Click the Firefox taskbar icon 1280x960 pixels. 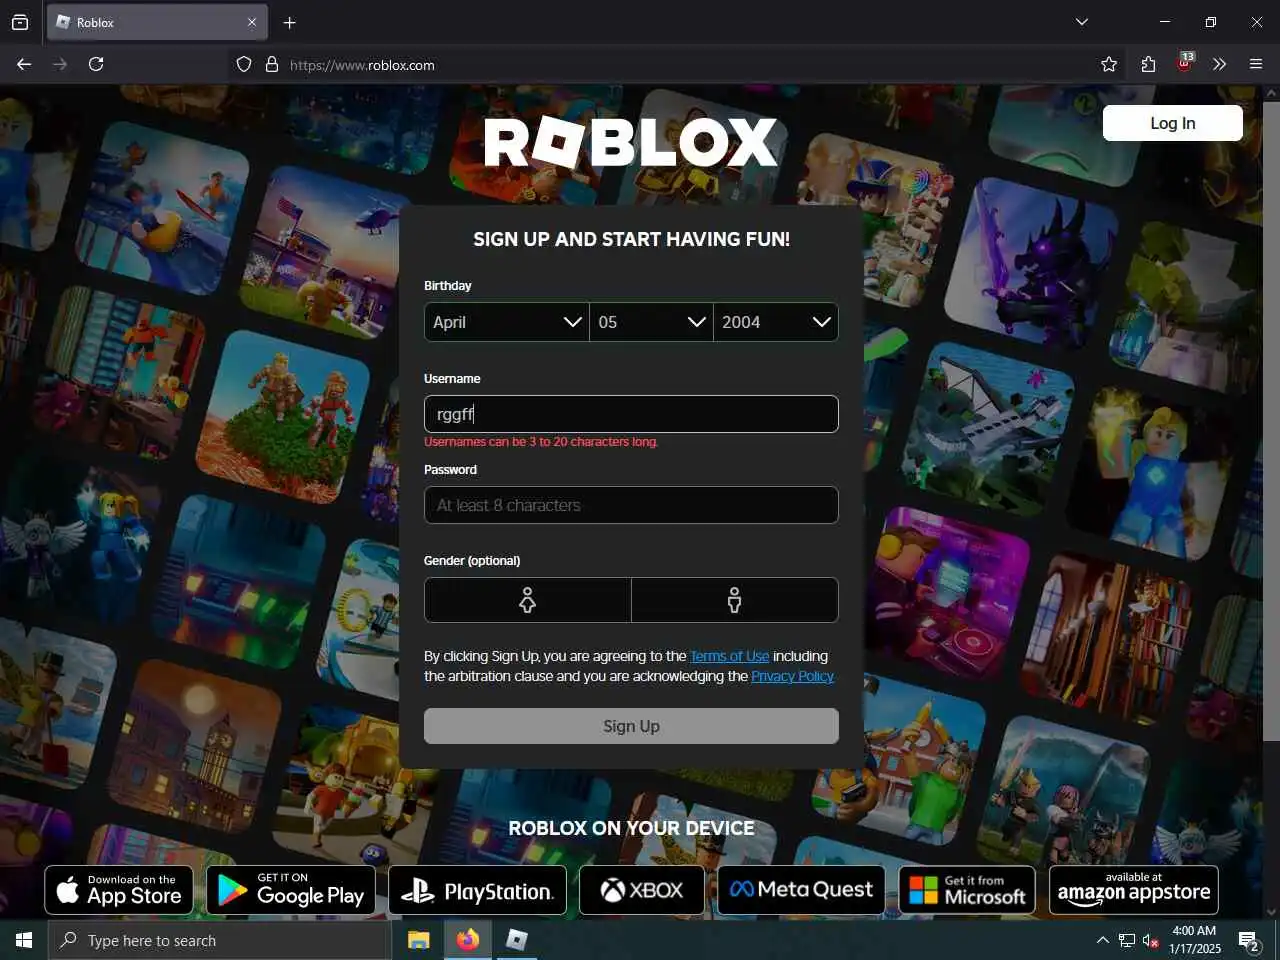click(468, 940)
